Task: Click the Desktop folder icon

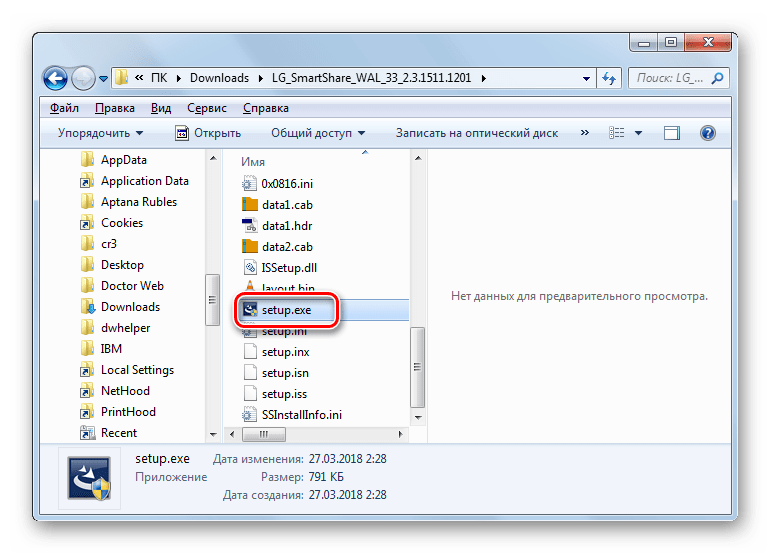Action: [88, 265]
